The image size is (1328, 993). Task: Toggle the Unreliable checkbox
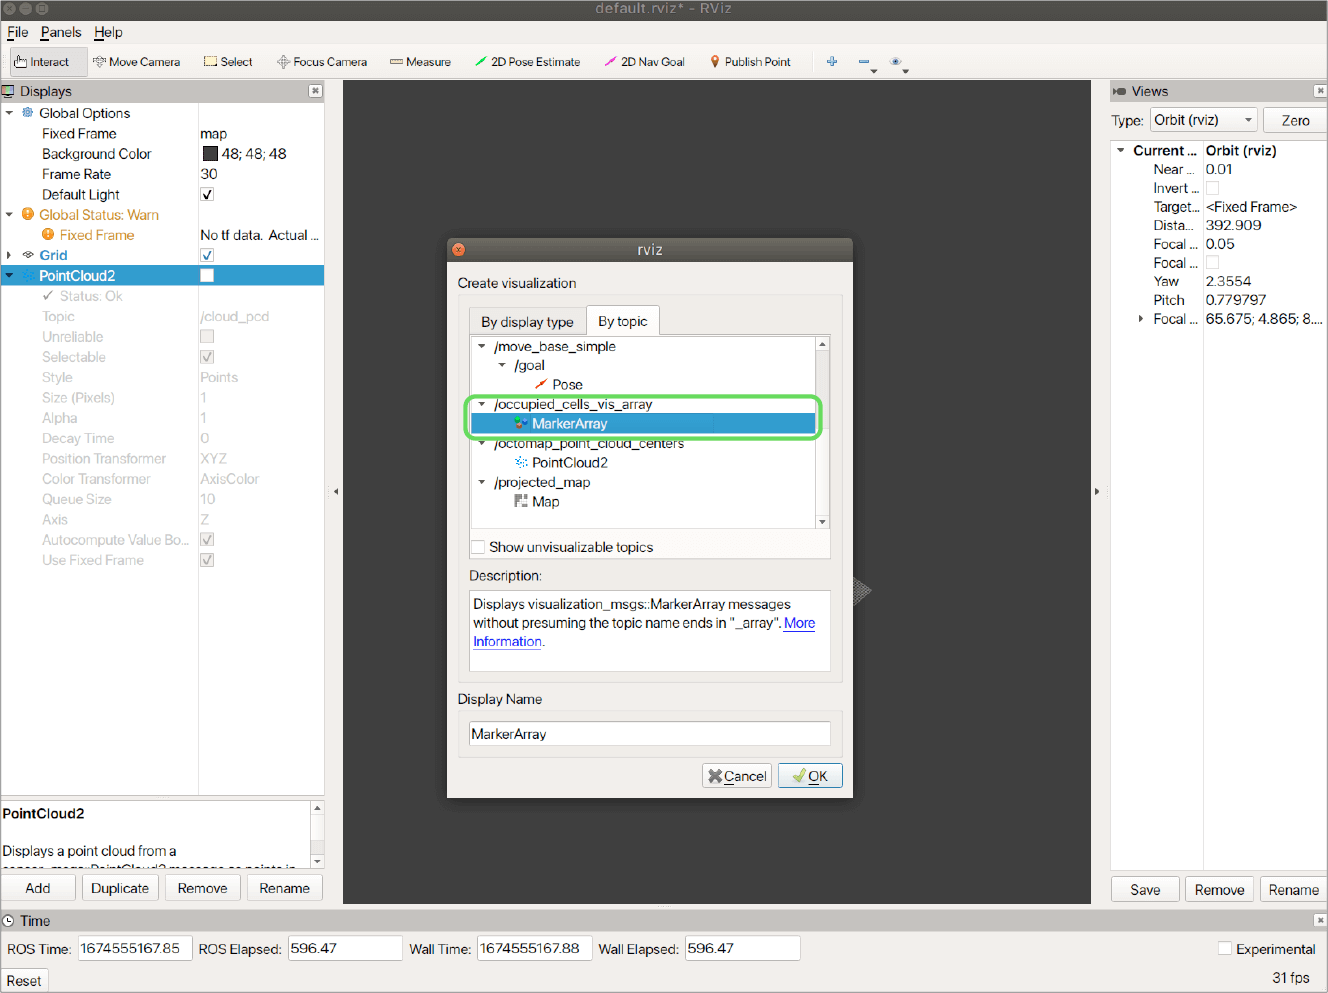pyautogui.click(x=207, y=336)
